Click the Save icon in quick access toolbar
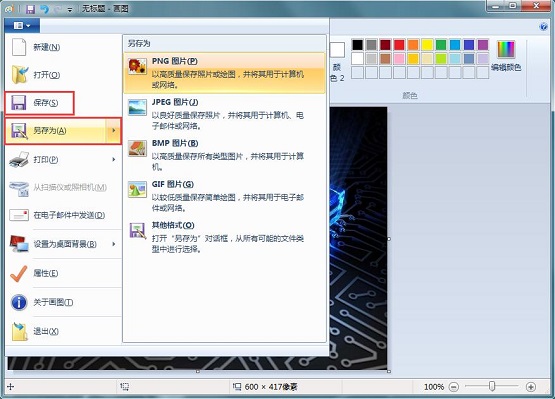This screenshot has height=399, width=555. click(30, 9)
